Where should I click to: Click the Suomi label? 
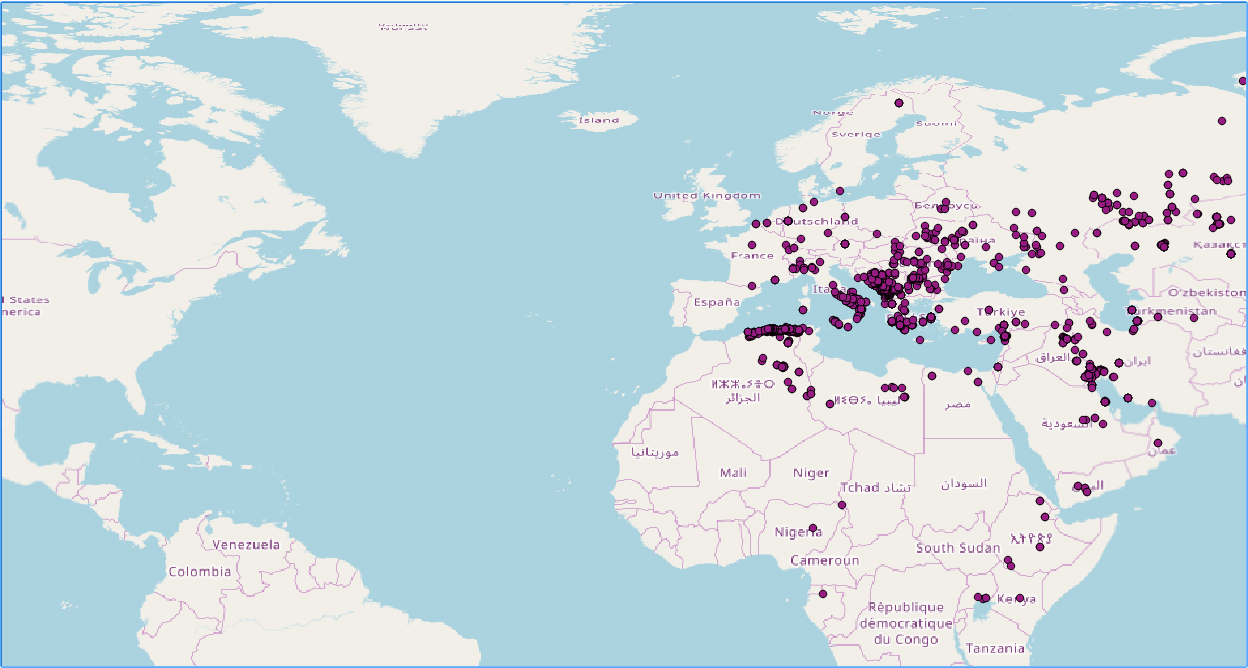pos(937,123)
